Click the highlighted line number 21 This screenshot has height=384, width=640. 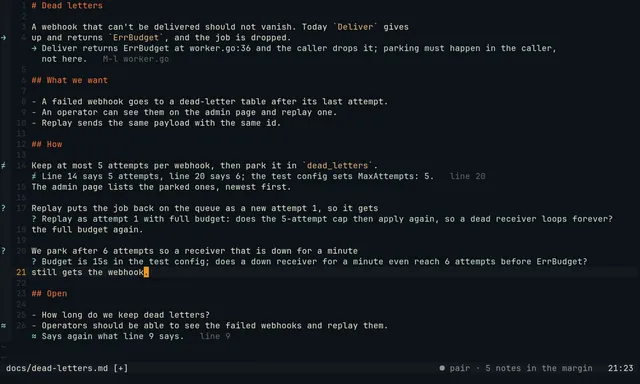pyautogui.click(x=21, y=272)
